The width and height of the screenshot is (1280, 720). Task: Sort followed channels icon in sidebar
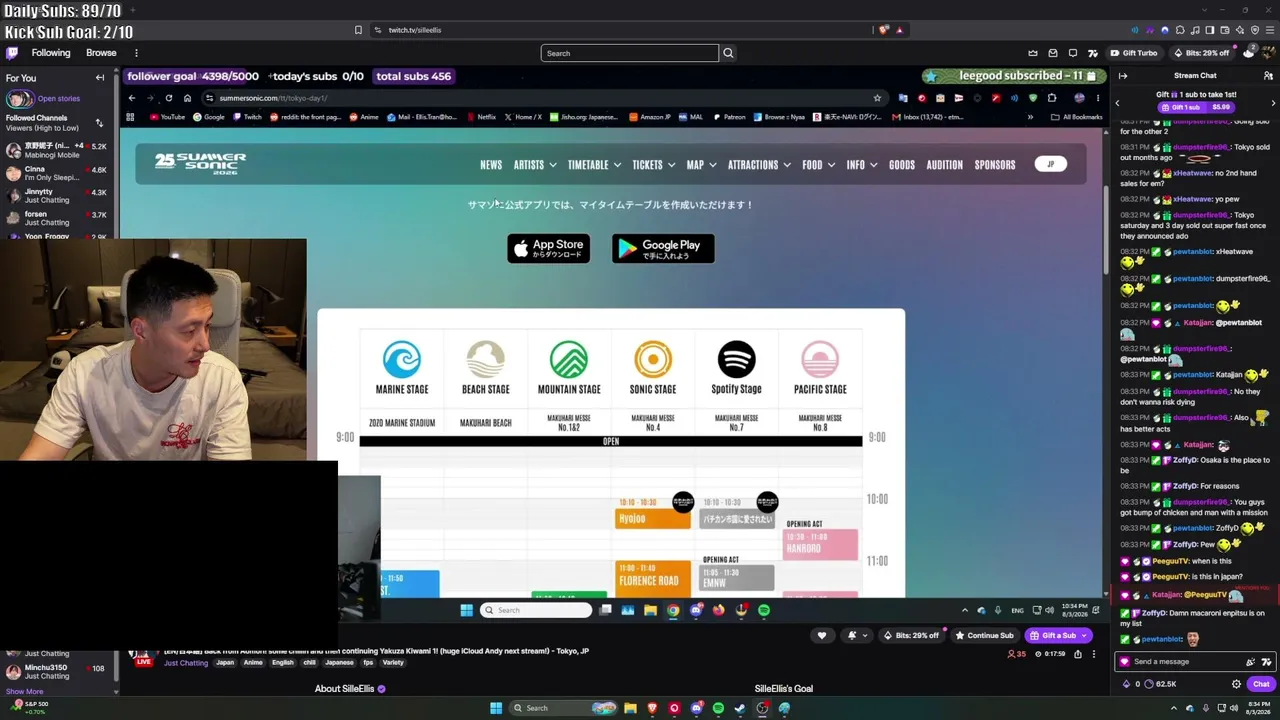coord(99,123)
